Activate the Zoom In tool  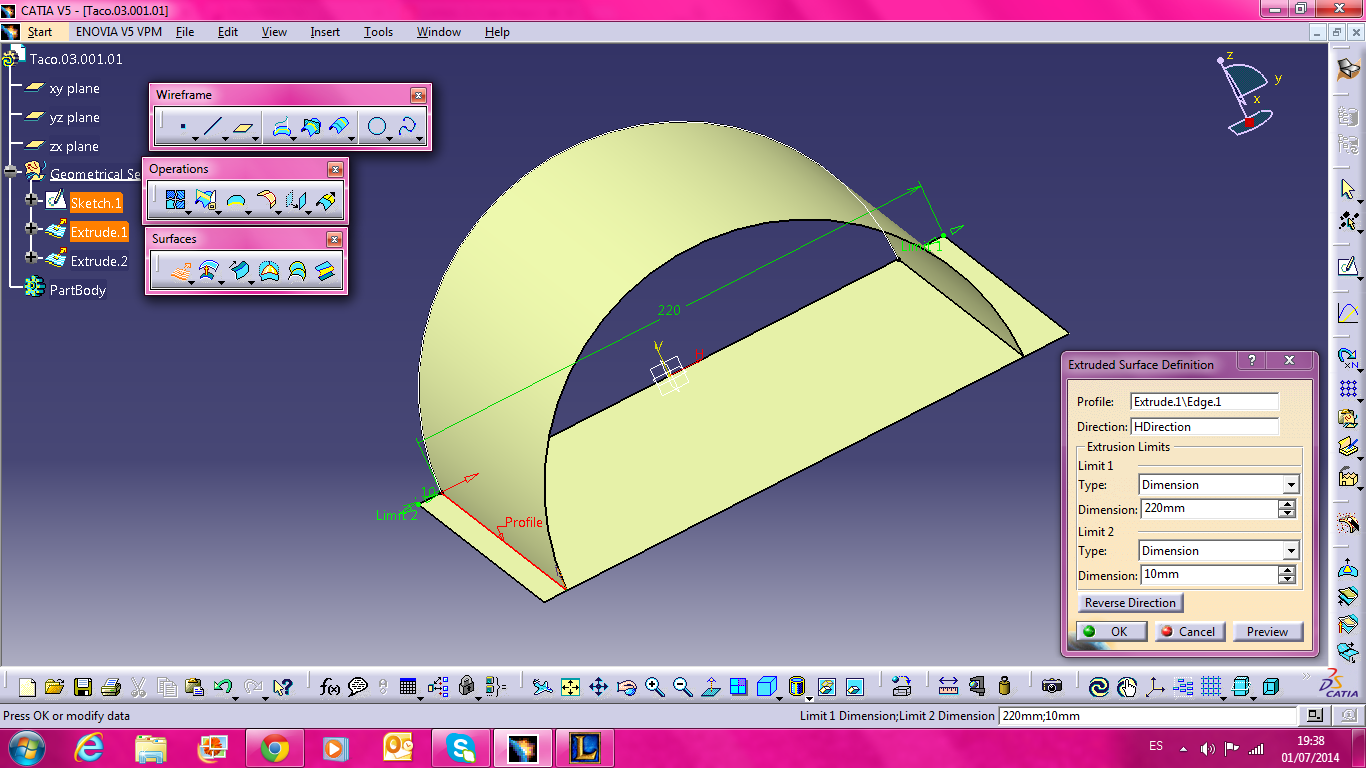tap(652, 686)
